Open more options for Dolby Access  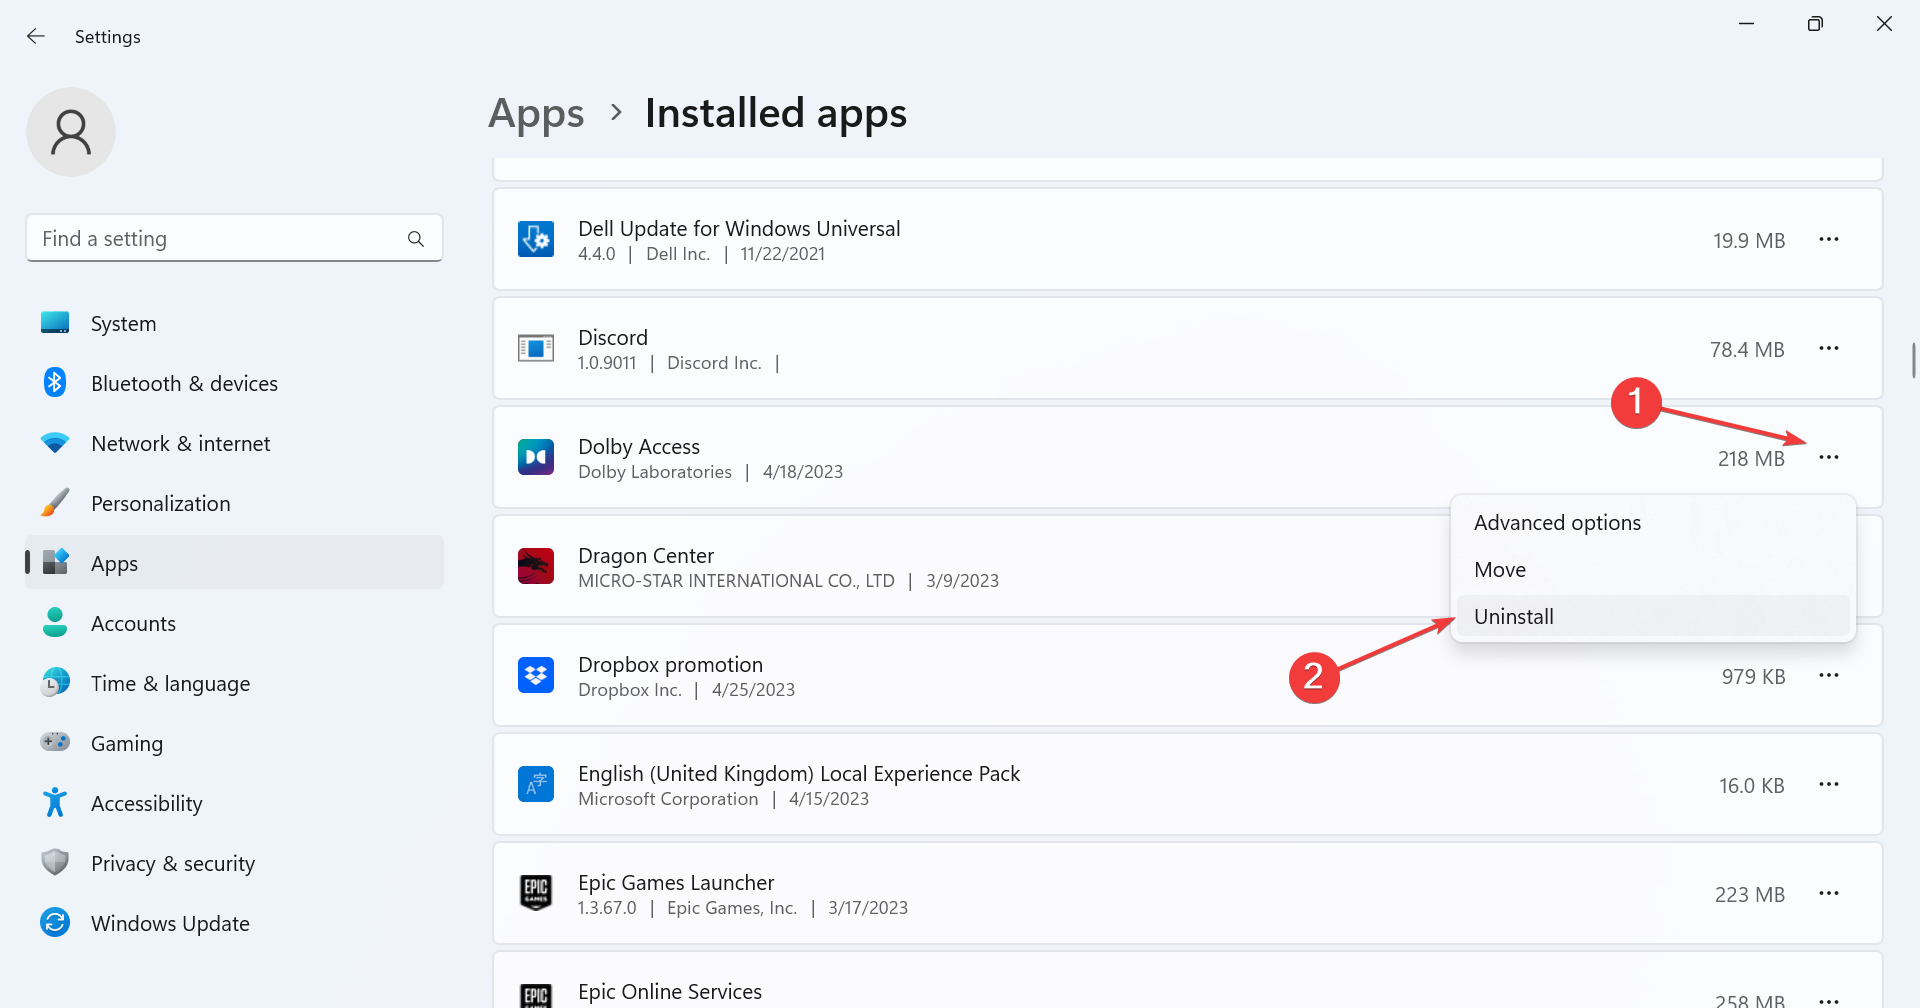coord(1829,458)
